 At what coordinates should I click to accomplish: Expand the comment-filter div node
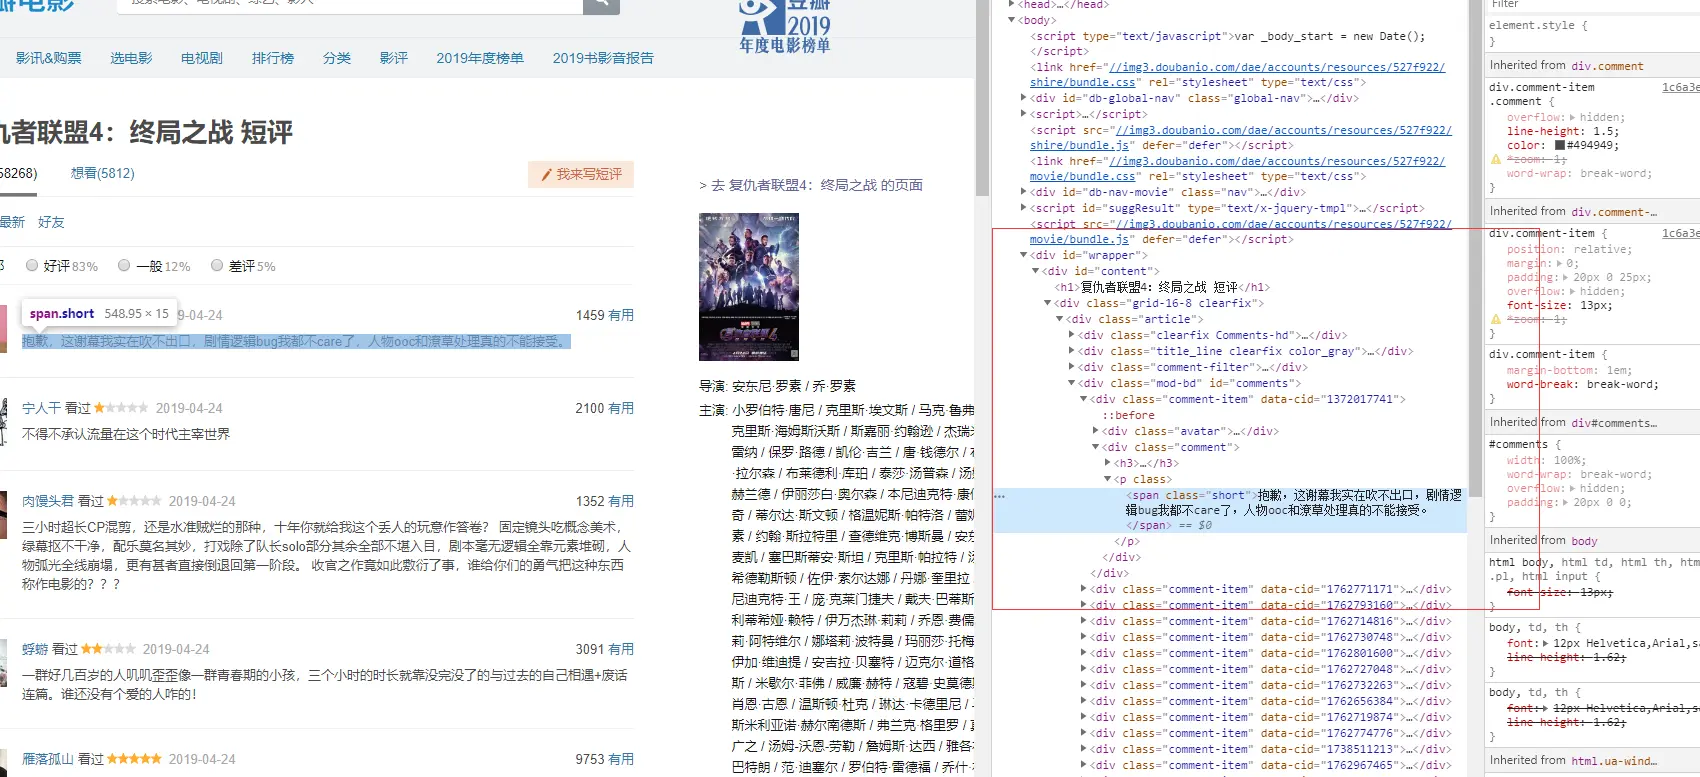(x=1071, y=367)
